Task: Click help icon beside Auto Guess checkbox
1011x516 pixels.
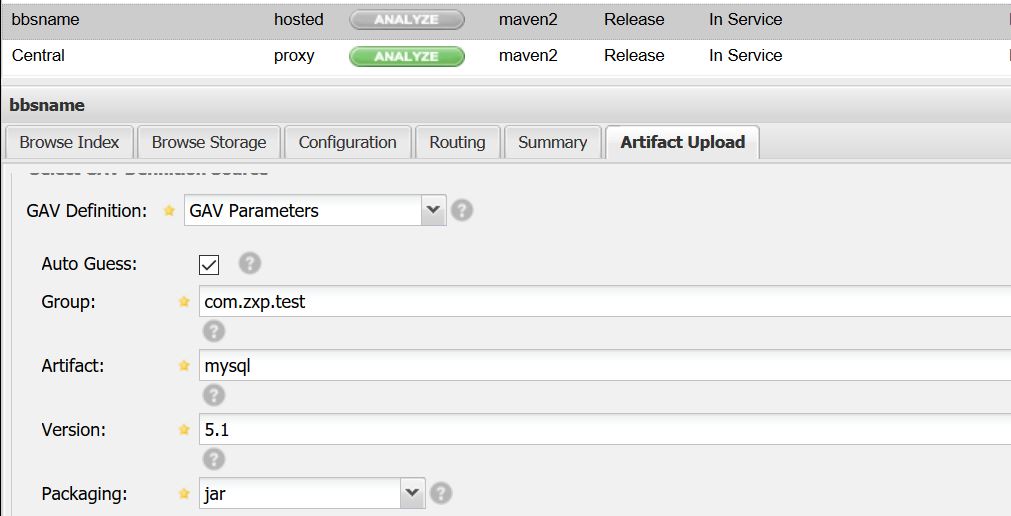Action: (x=250, y=263)
